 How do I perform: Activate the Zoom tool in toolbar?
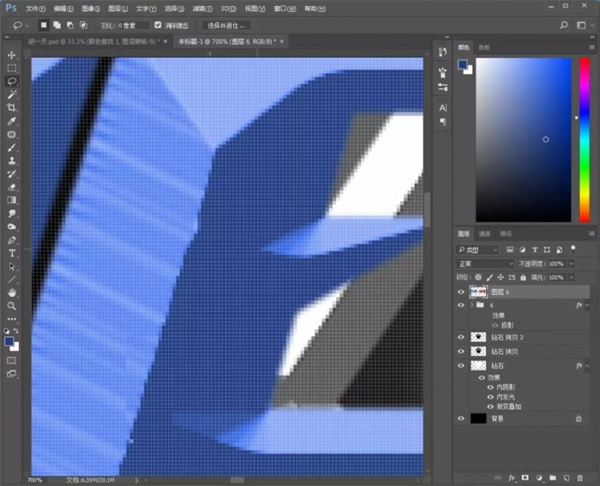tap(12, 306)
